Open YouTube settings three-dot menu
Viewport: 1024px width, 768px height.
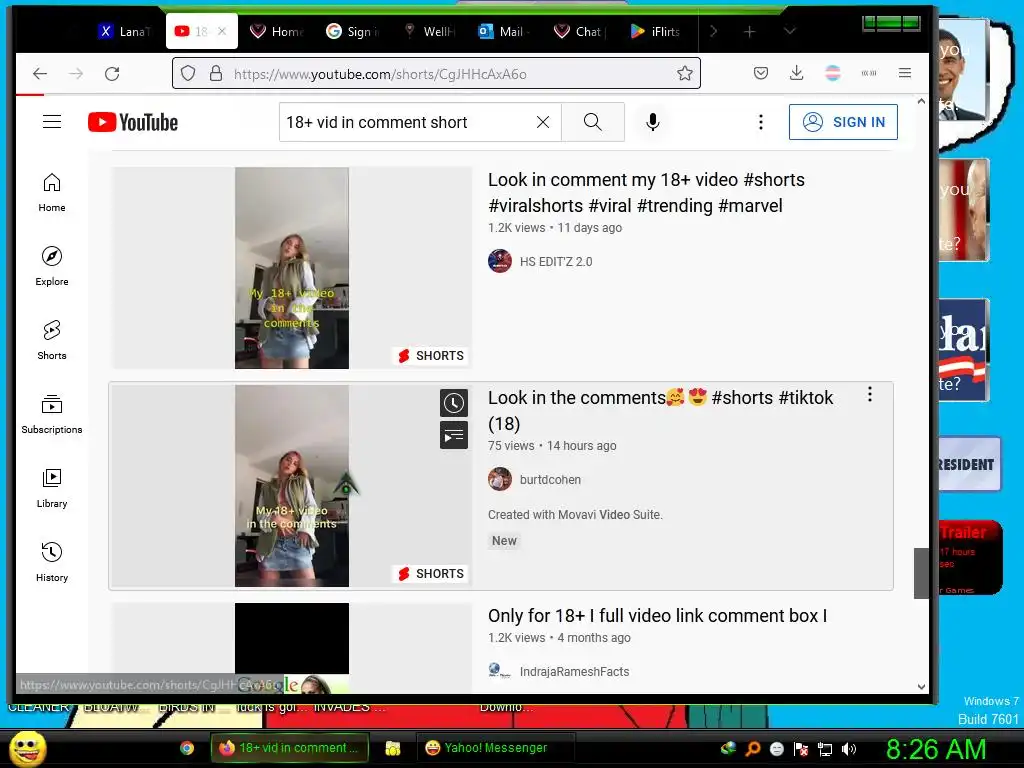coord(761,122)
